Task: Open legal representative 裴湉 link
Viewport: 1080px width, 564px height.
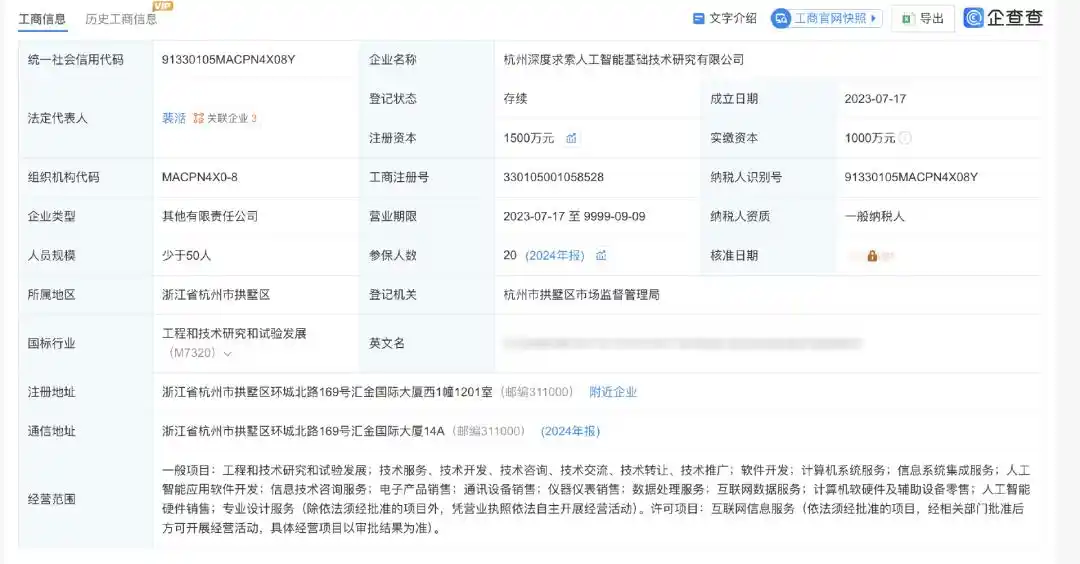Action: (174, 118)
